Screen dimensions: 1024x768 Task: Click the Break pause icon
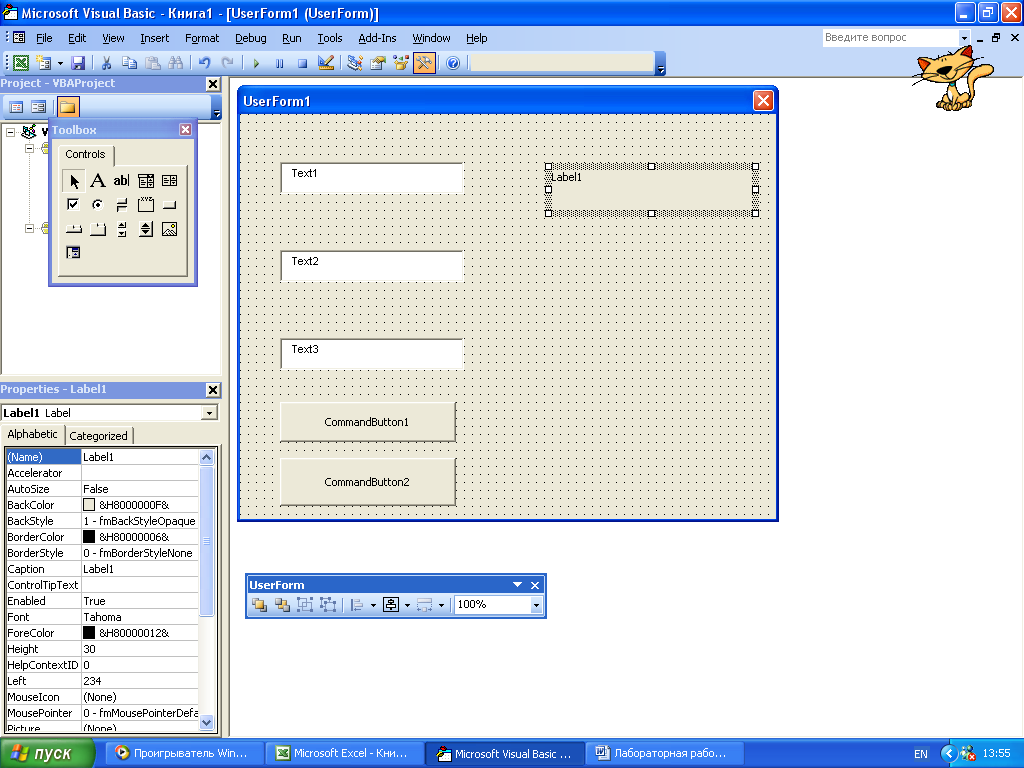tap(280, 63)
